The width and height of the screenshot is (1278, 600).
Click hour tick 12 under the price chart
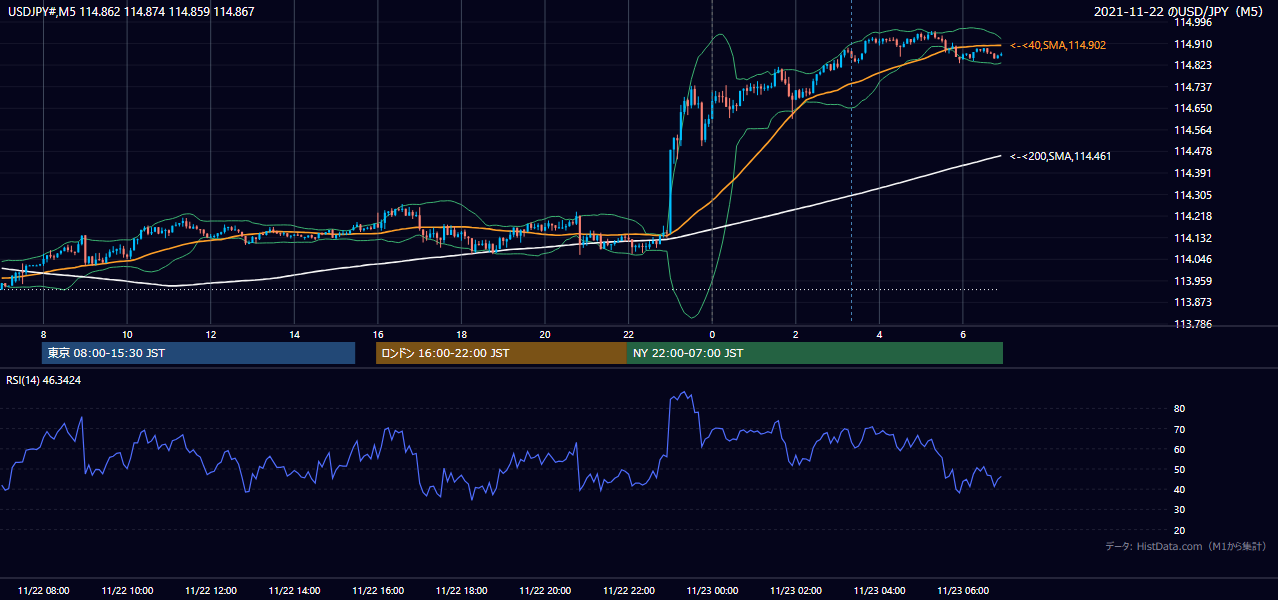click(x=211, y=334)
